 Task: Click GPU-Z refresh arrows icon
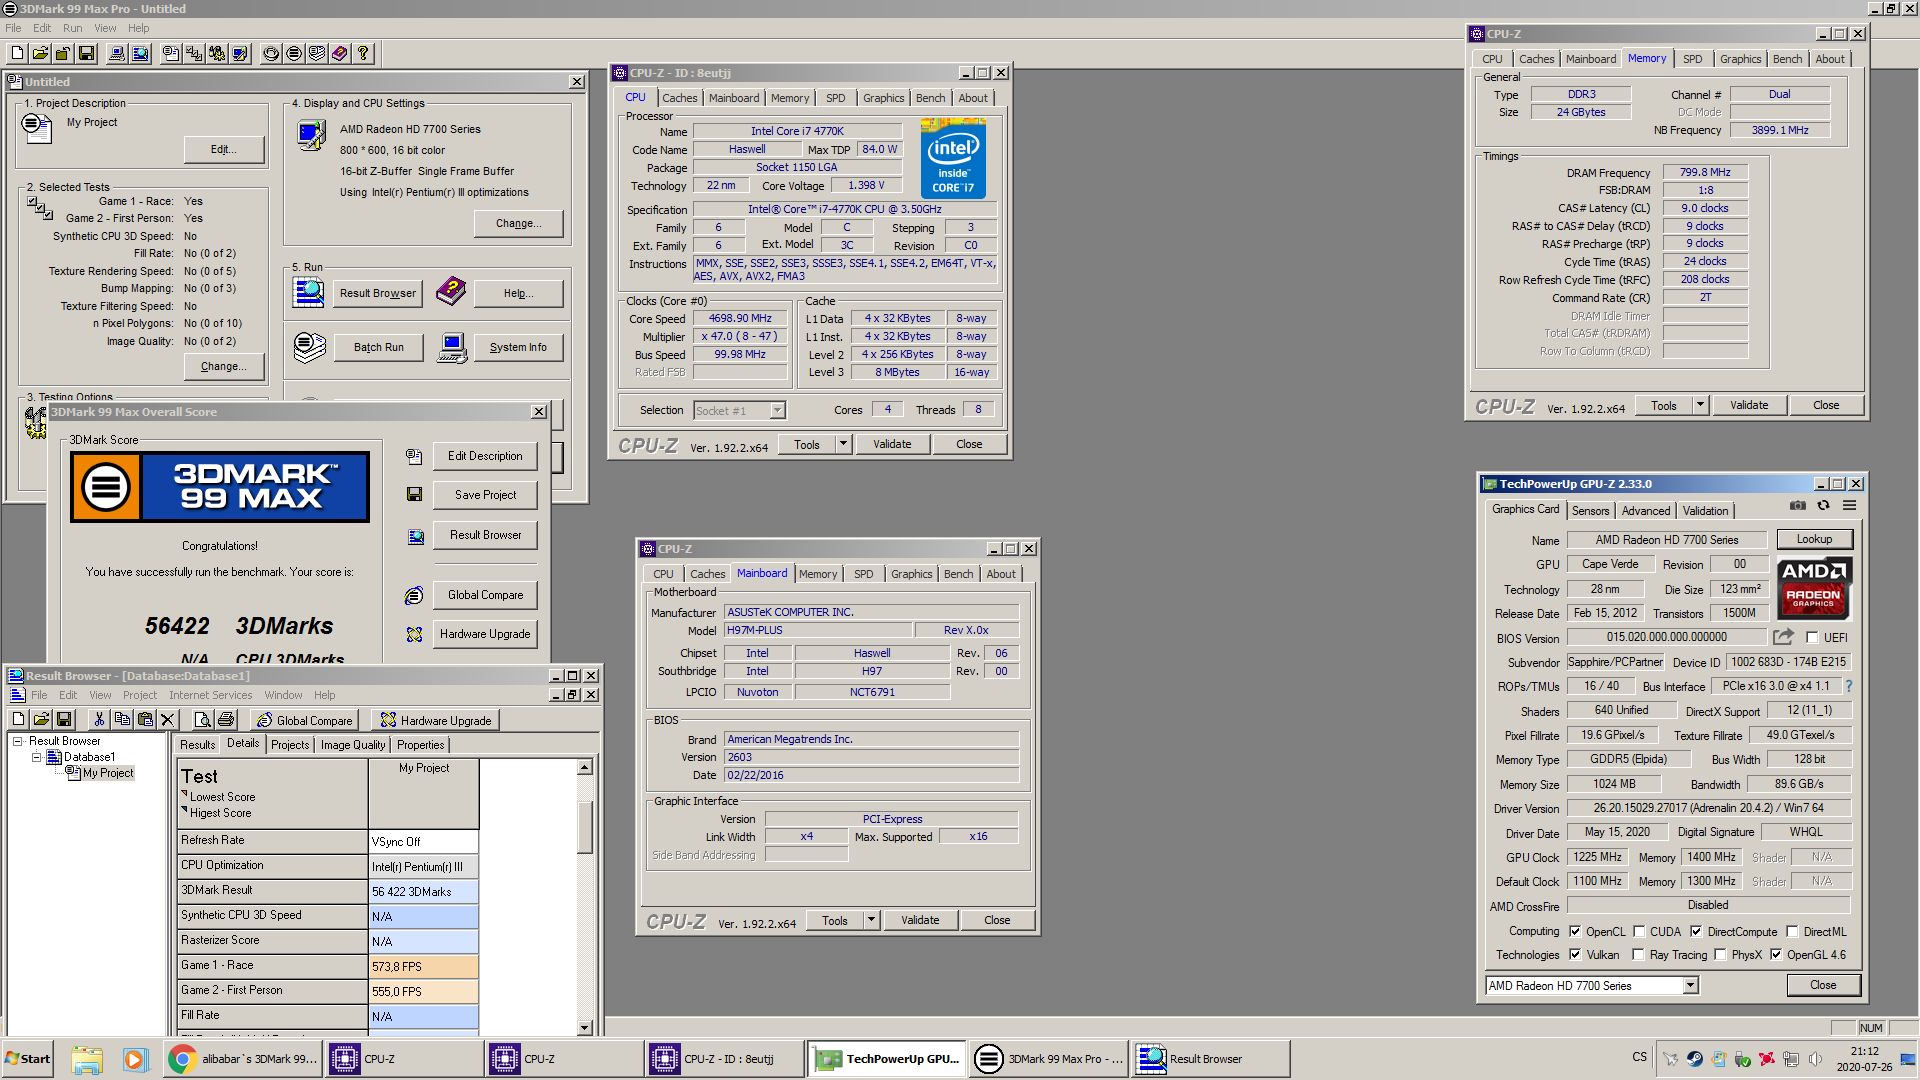click(1823, 506)
